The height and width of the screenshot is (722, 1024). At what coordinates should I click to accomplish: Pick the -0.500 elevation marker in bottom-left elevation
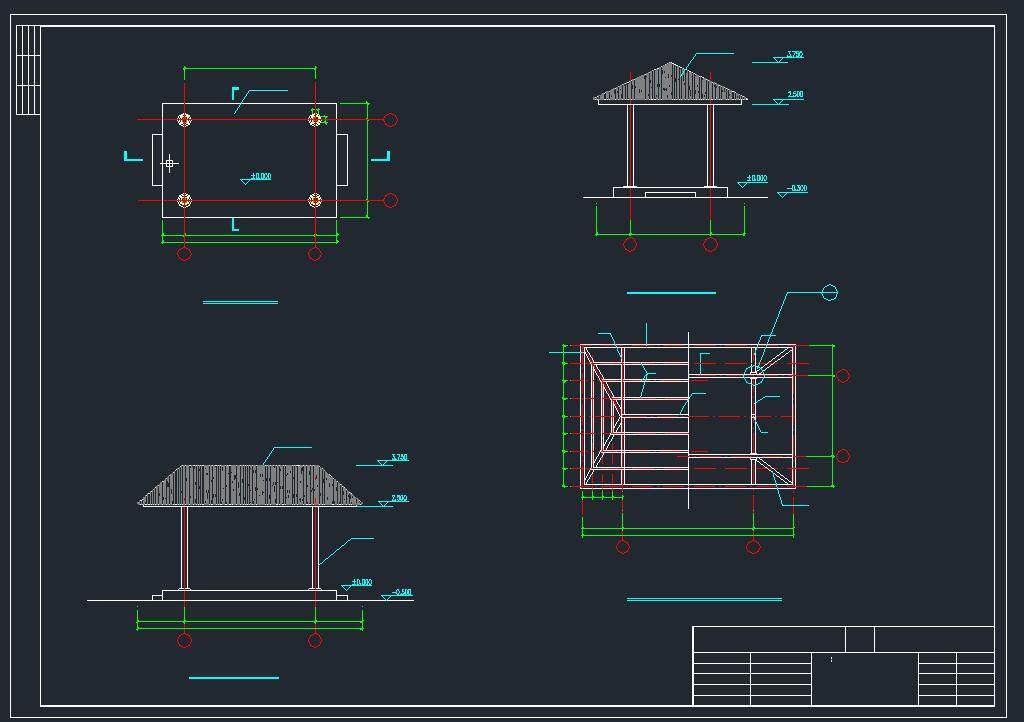398,594
